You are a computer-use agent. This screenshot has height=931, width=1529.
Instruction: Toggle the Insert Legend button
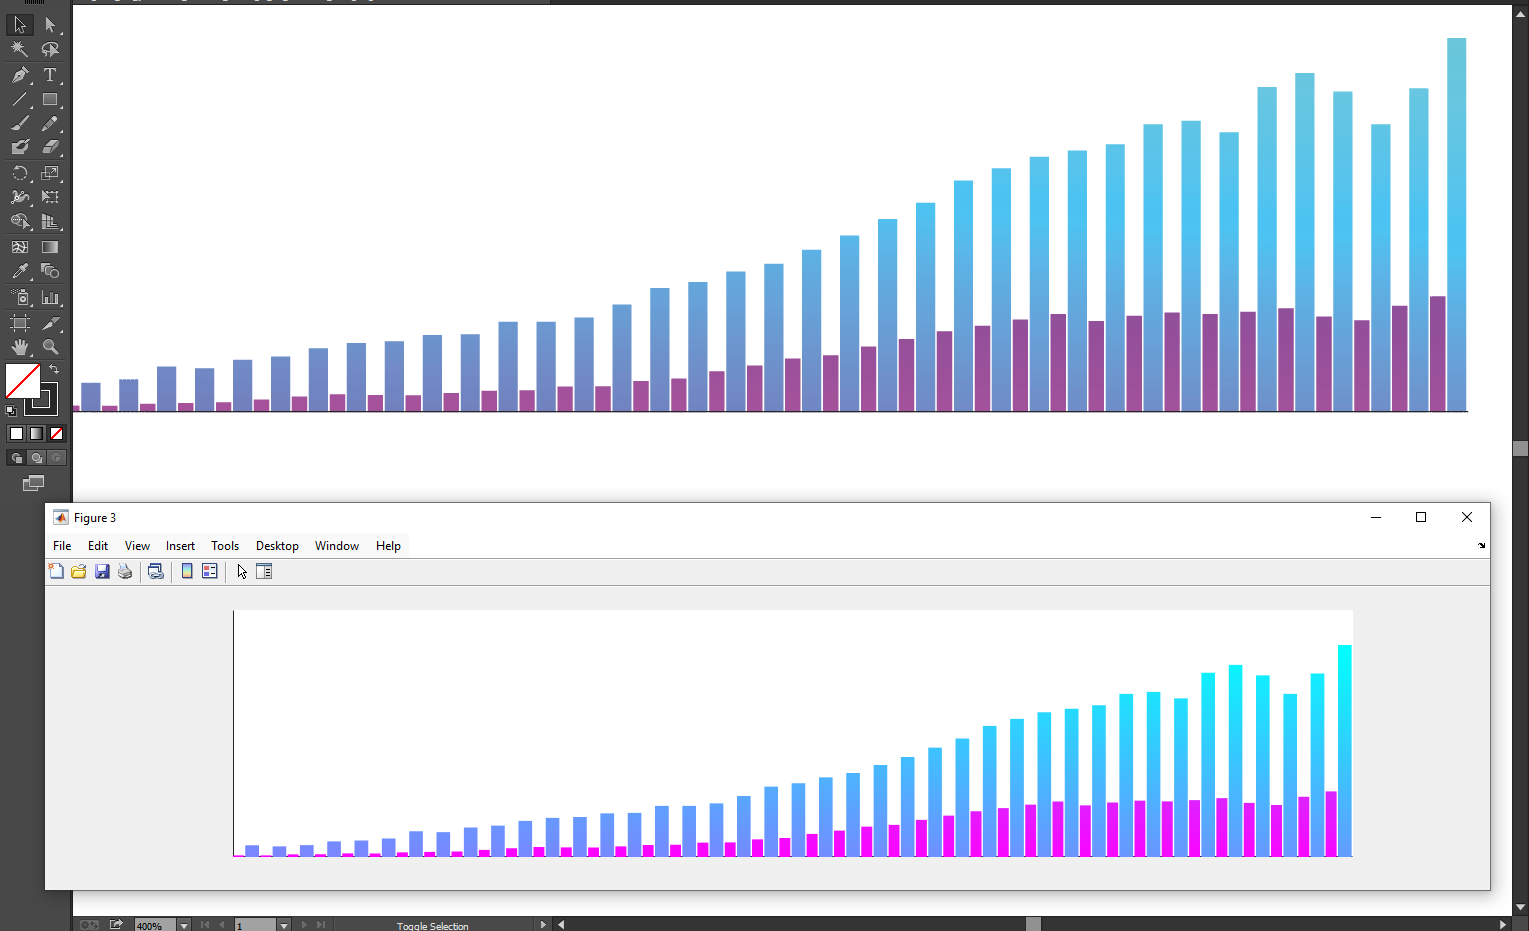pyautogui.click(x=210, y=572)
